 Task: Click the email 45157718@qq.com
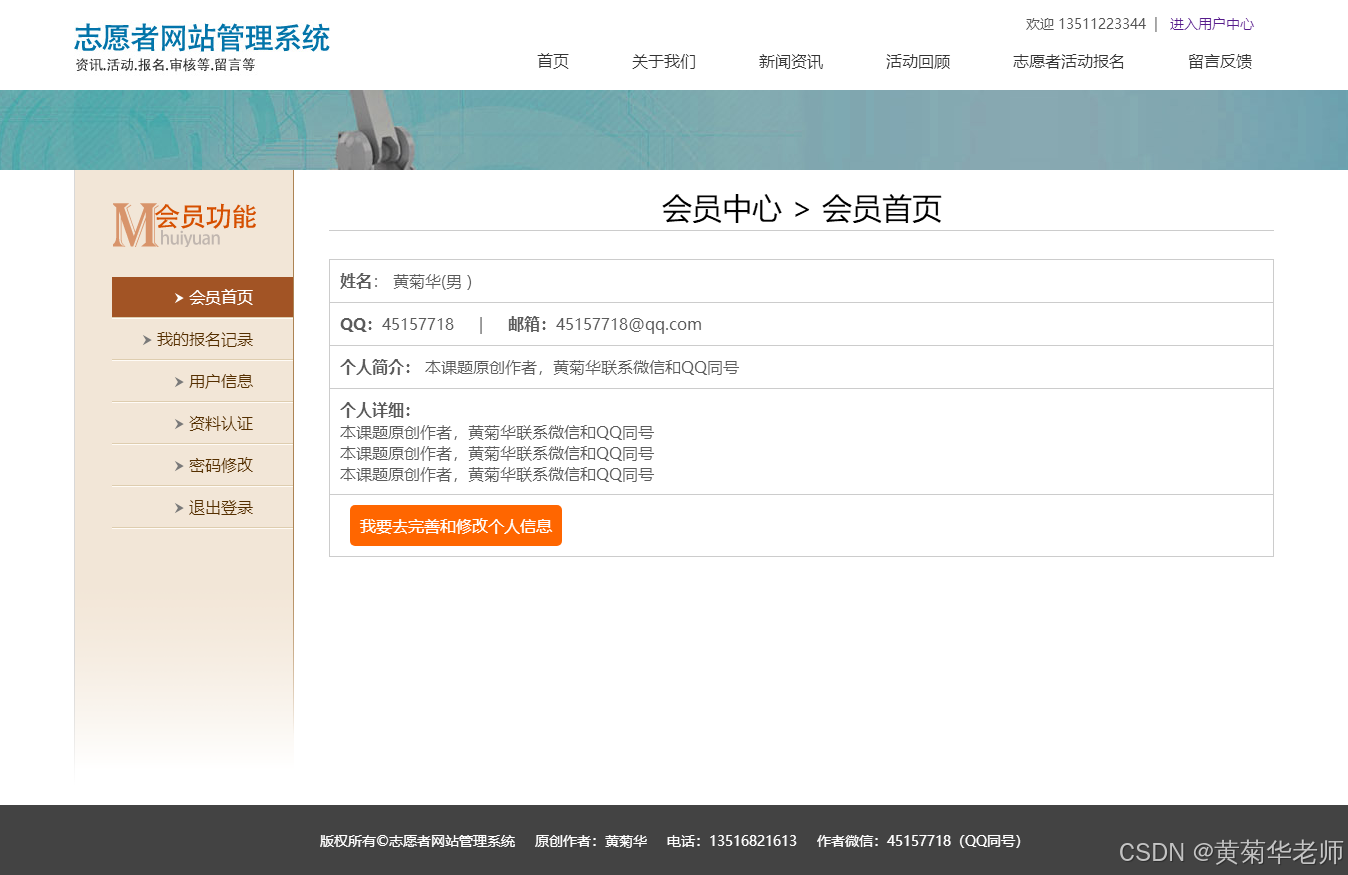click(x=629, y=324)
